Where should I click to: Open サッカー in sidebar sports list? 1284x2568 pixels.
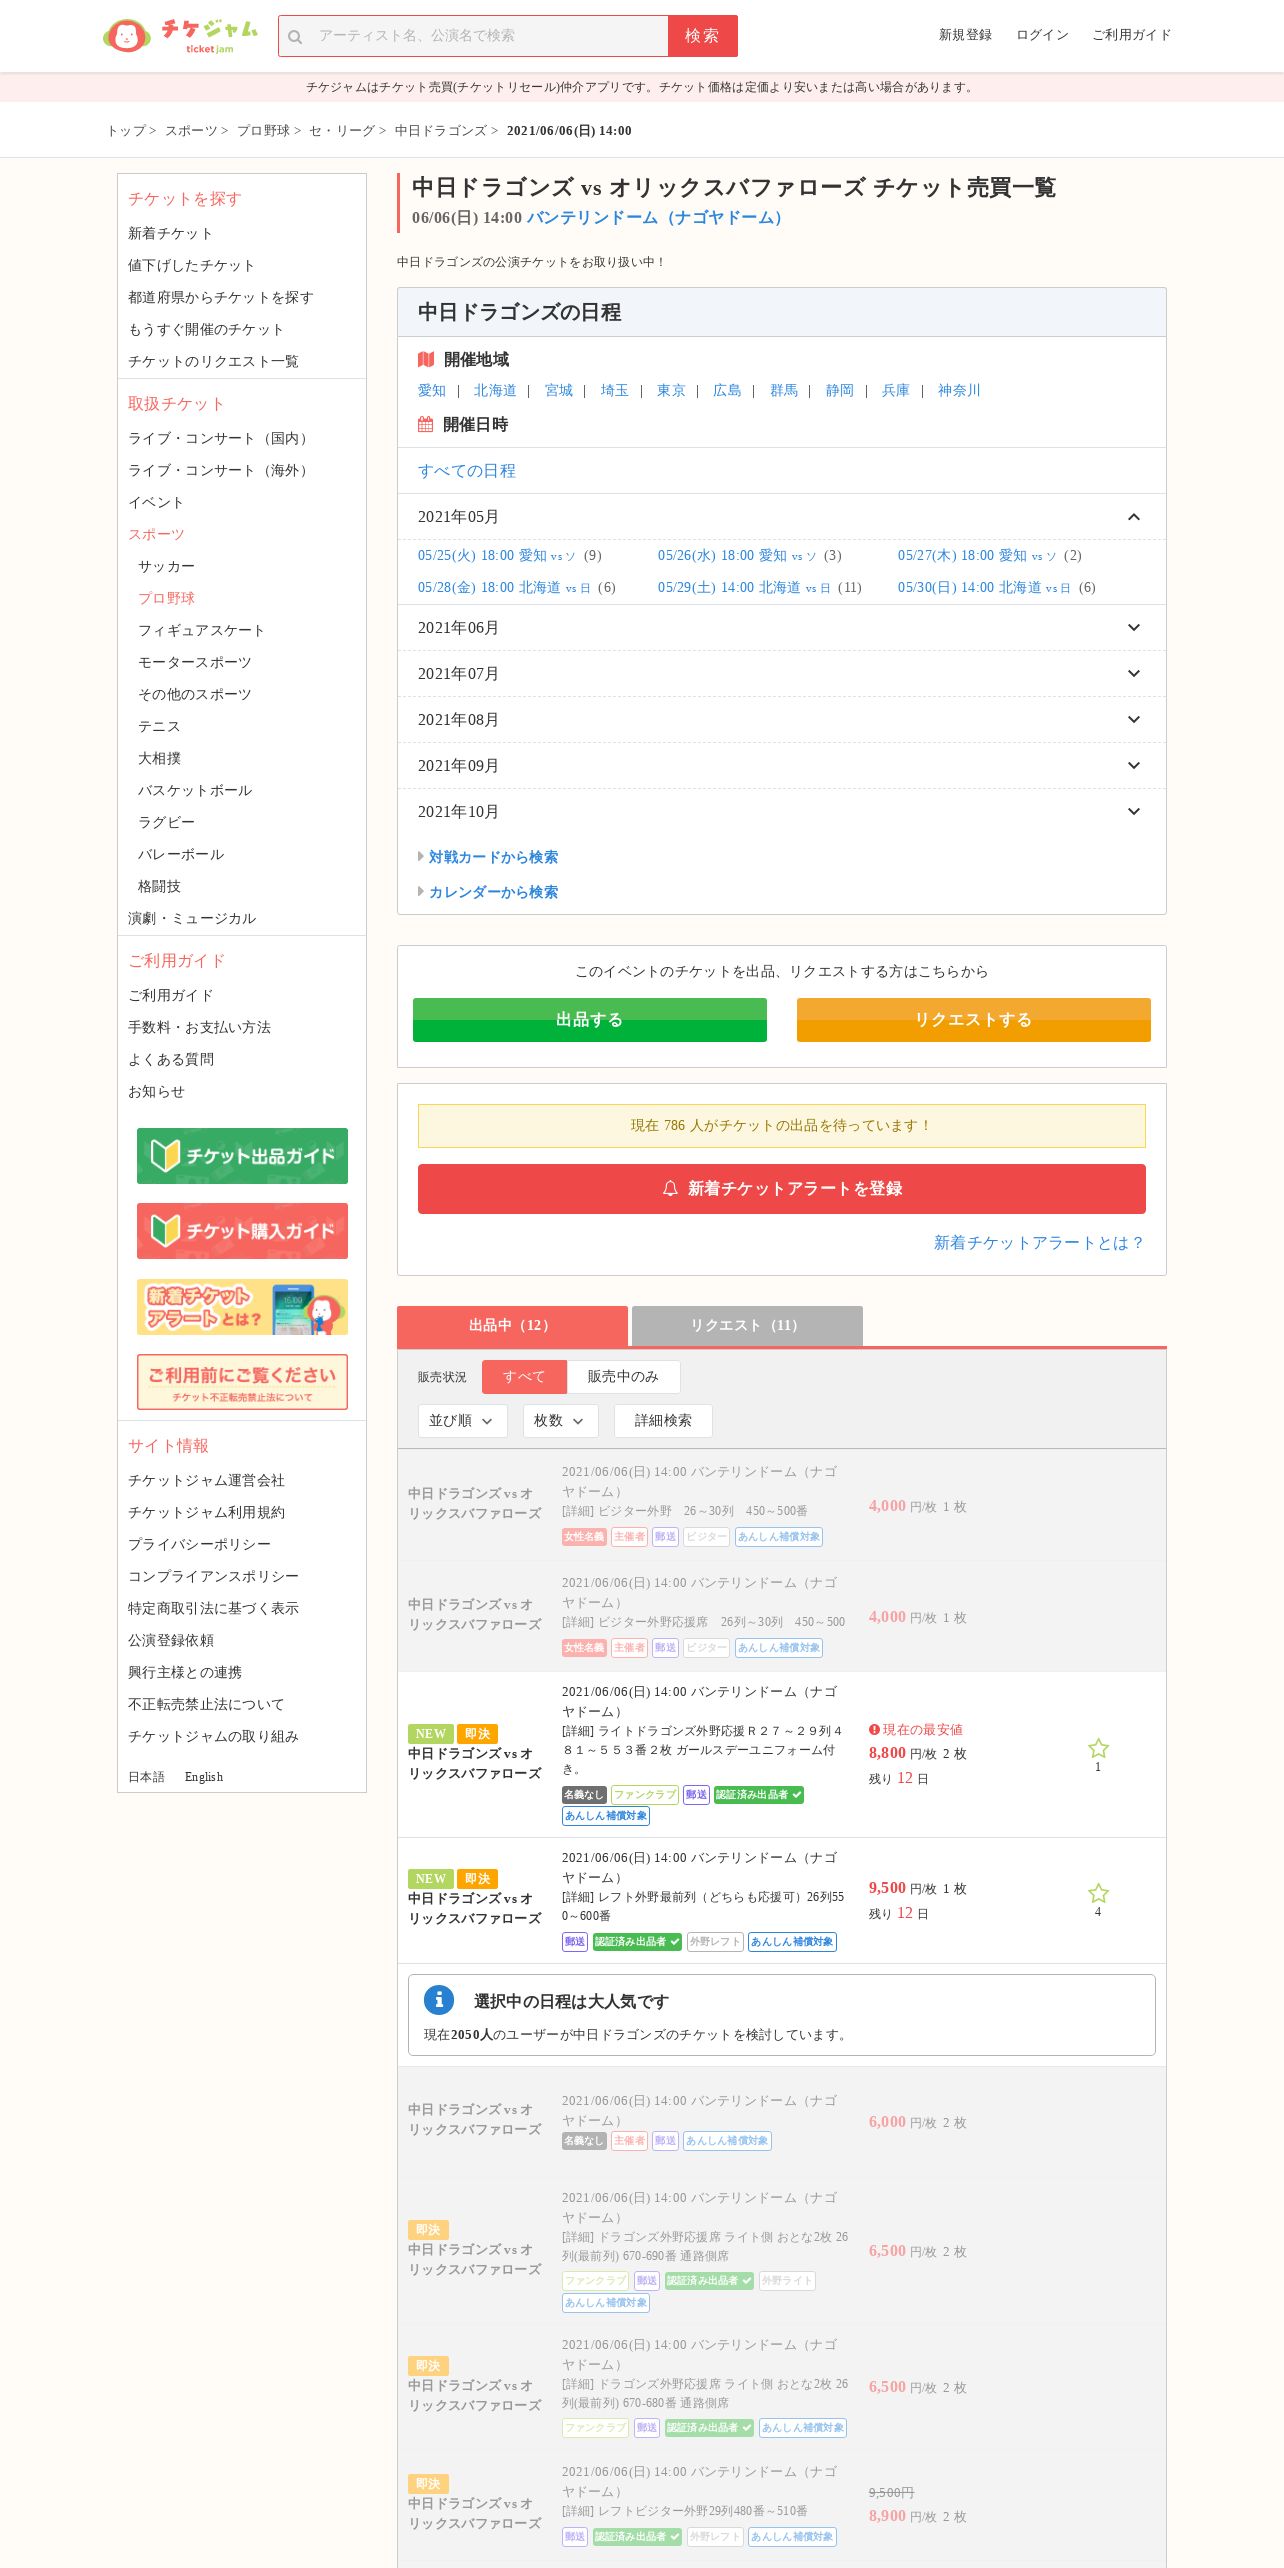[x=167, y=566]
